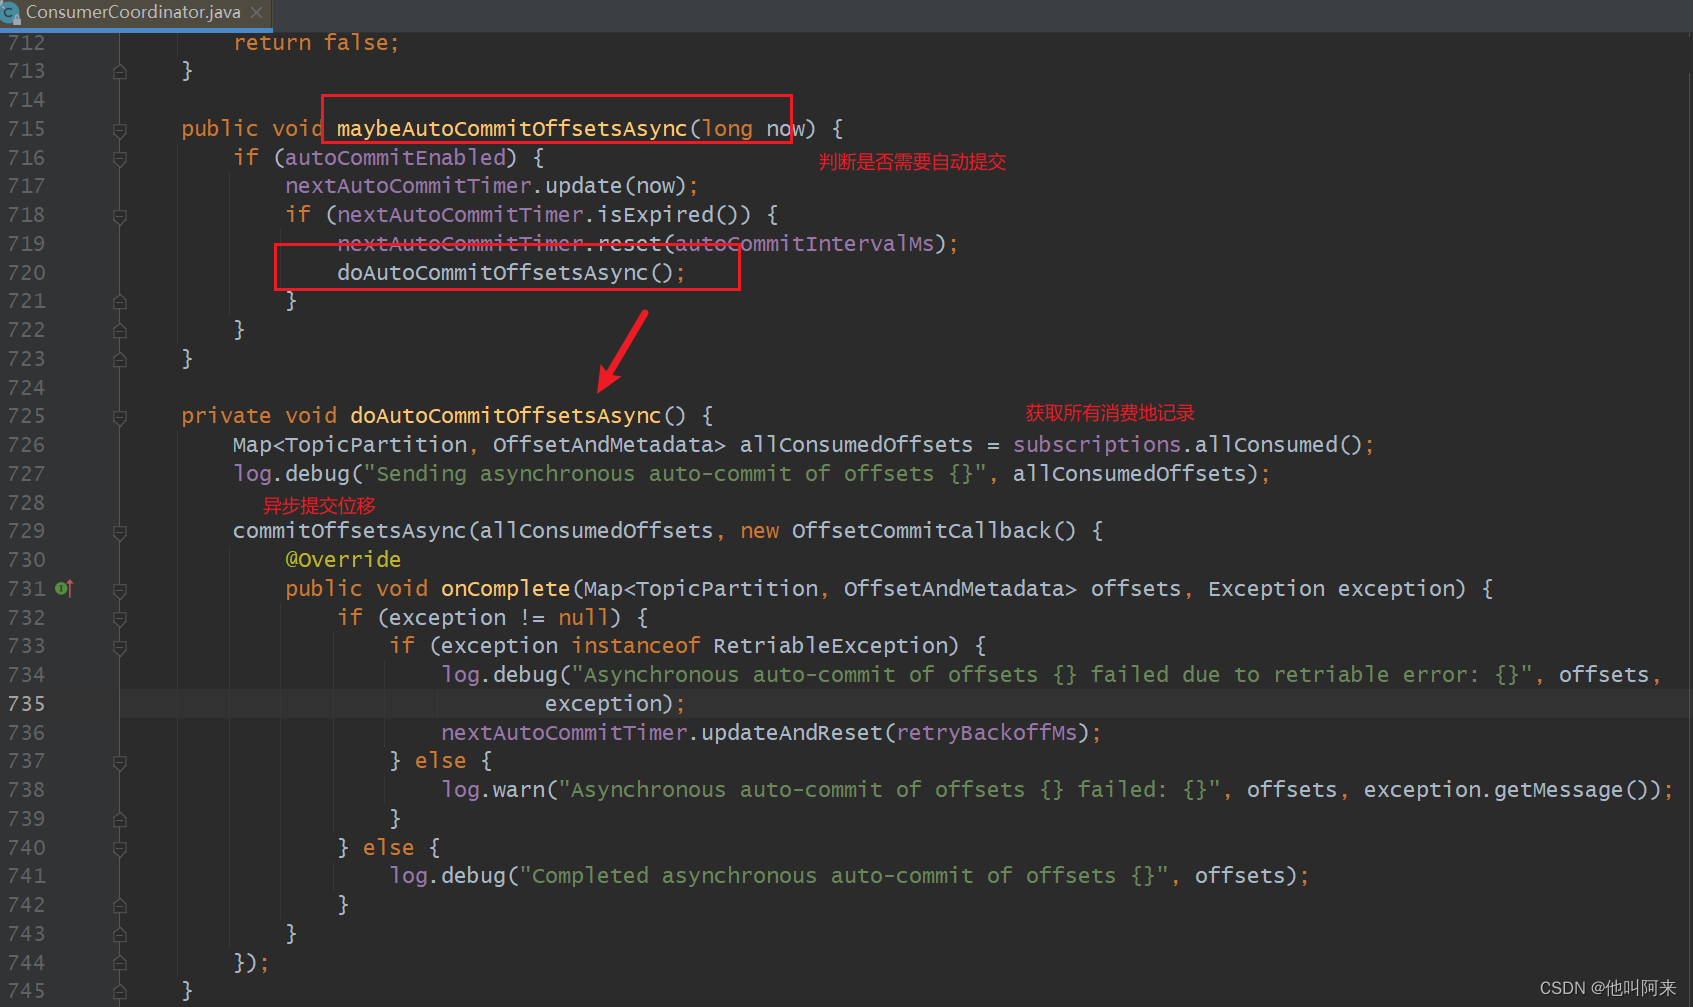Click the override gutter icon on line 731
The width and height of the screenshot is (1693, 1007).
coord(64,589)
